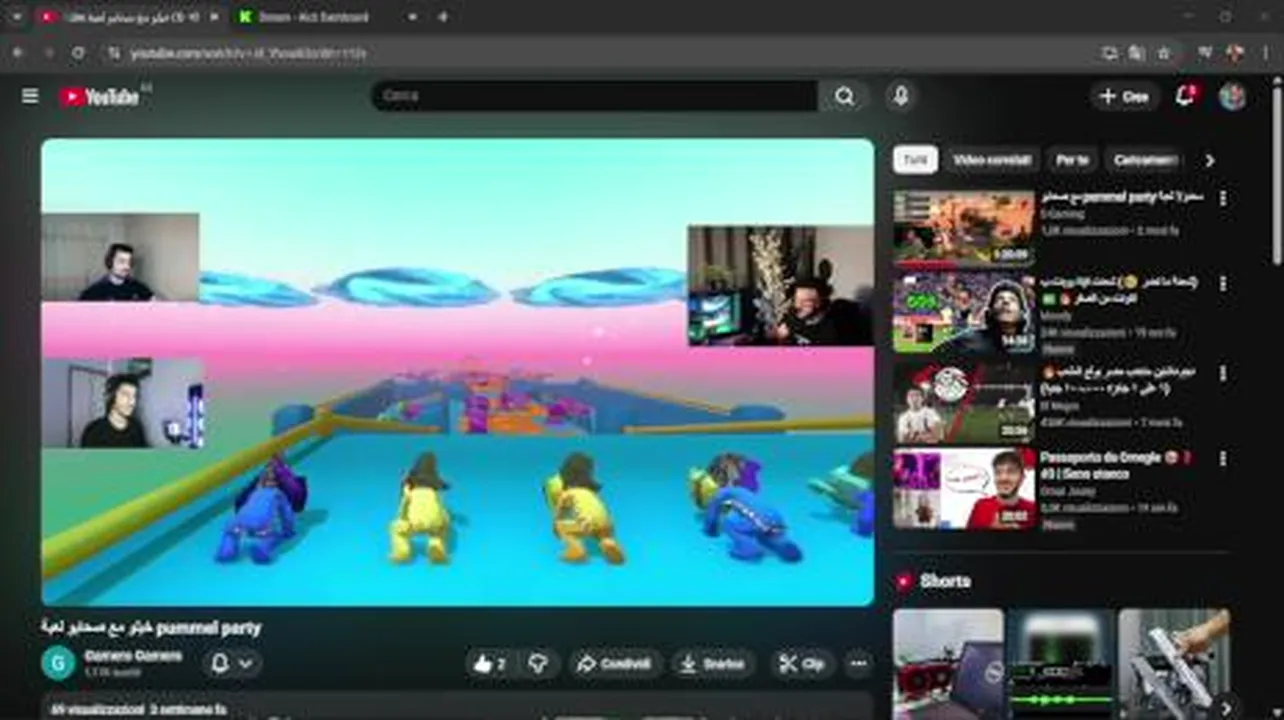Screen dimensions: 1284x720
Task: Click the search magnifier button
Action: coord(845,96)
